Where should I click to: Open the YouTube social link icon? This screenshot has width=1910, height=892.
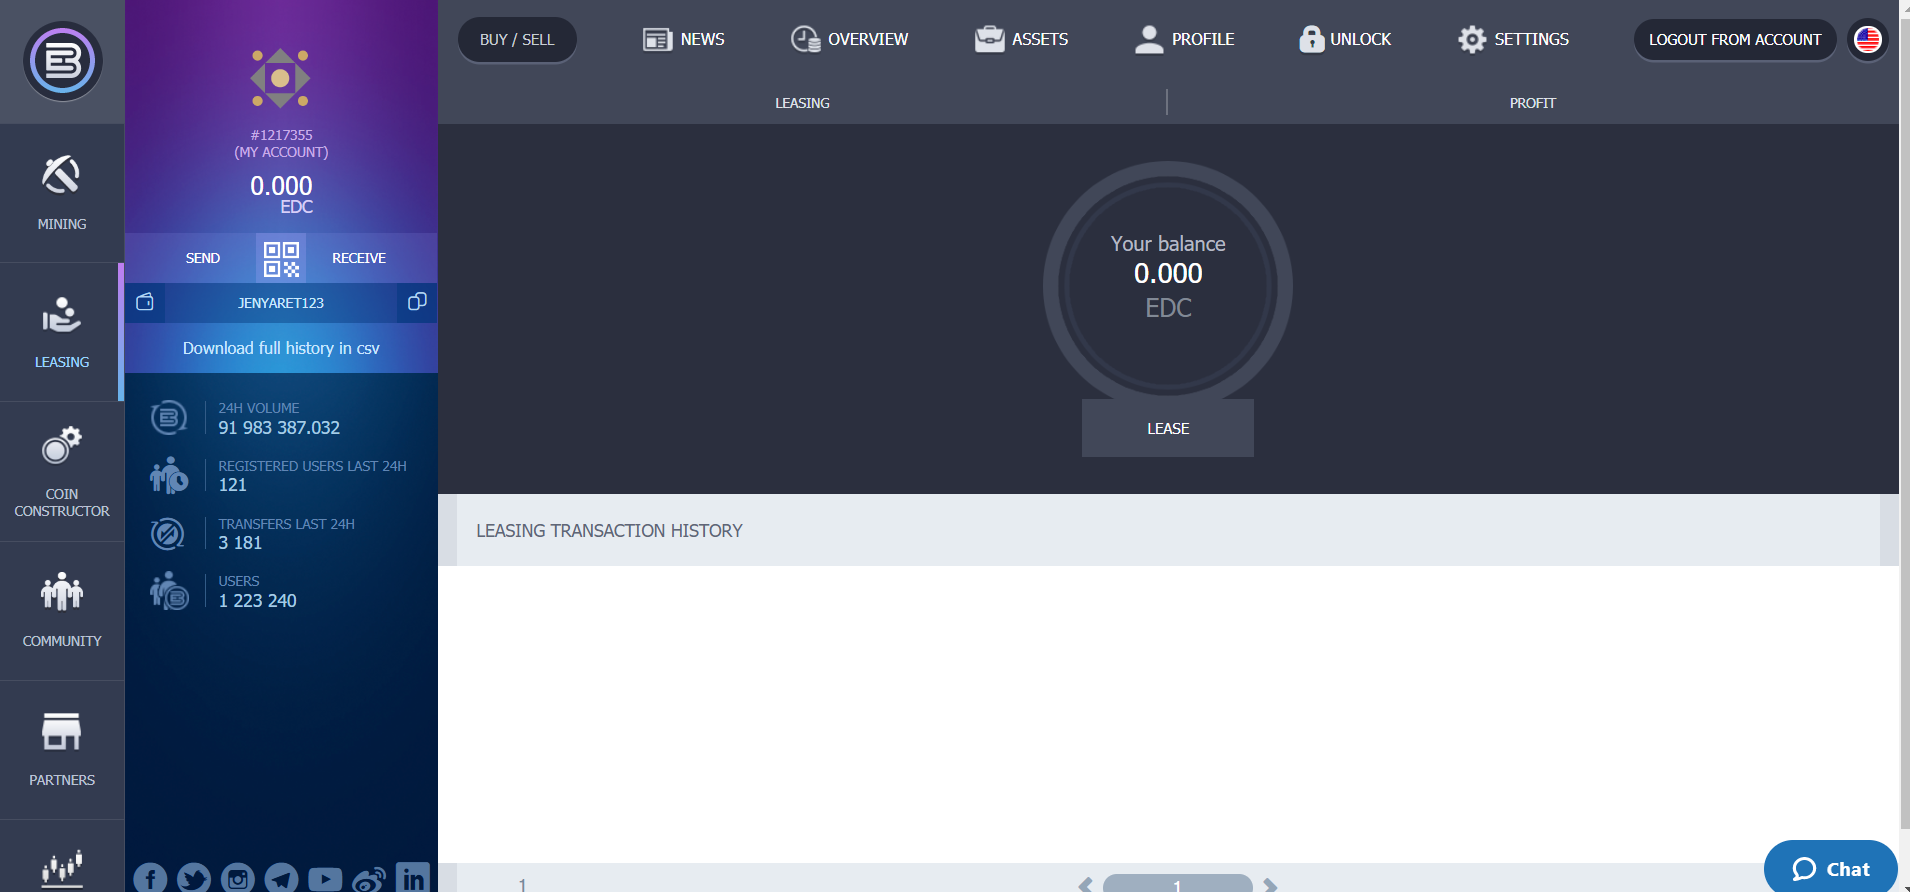pyautogui.click(x=325, y=879)
